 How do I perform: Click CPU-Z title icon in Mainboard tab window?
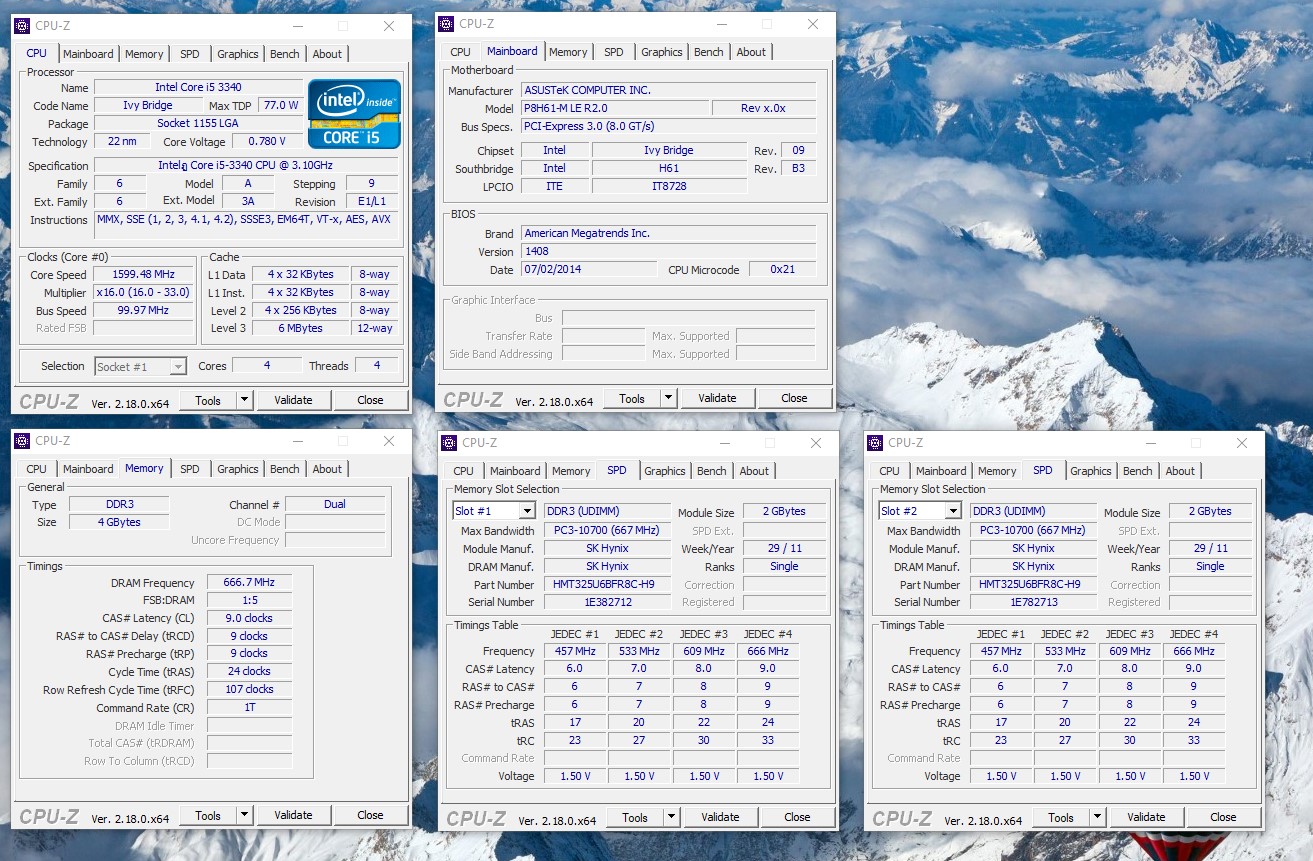(x=446, y=24)
